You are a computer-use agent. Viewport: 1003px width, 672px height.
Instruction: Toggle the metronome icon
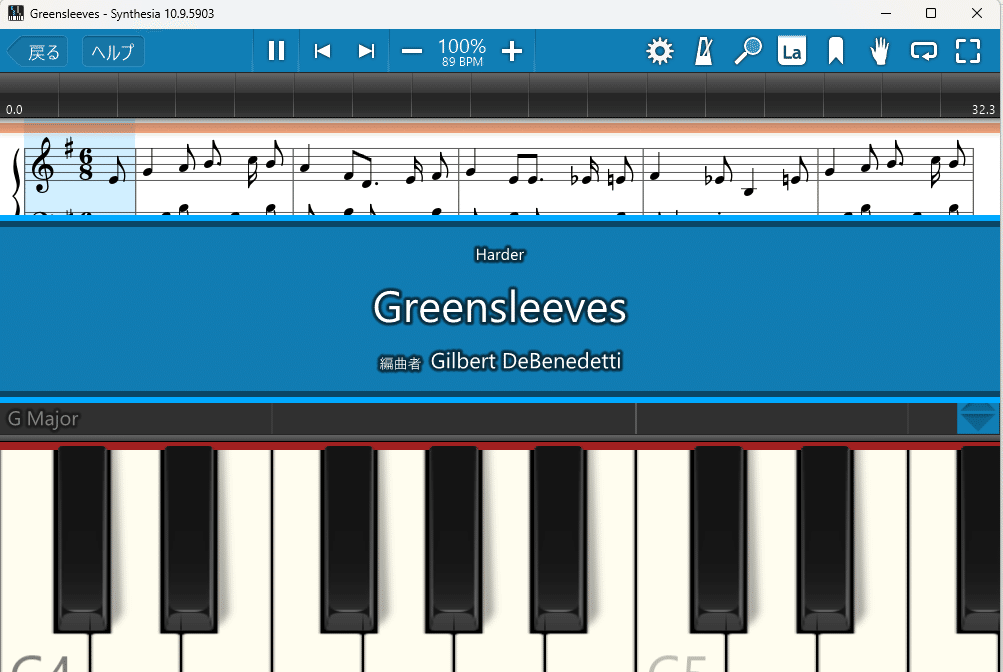704,51
